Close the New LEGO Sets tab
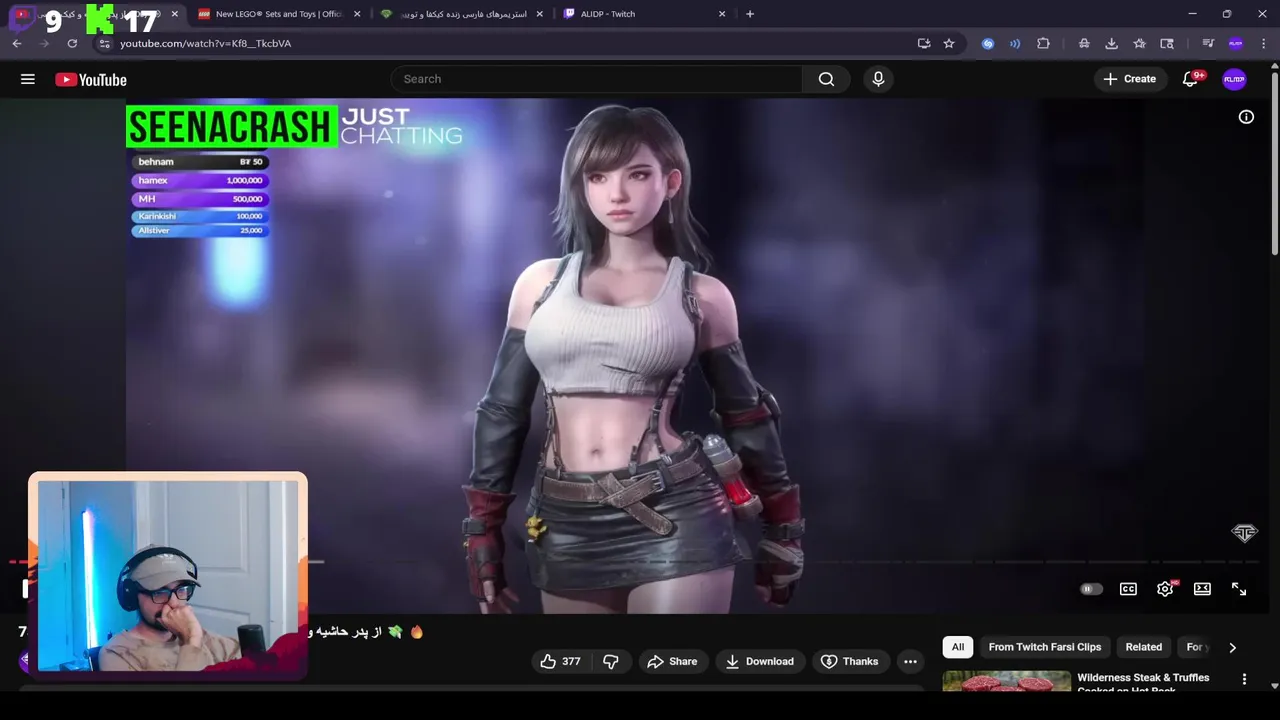The height and width of the screenshot is (720, 1280). pos(357,14)
